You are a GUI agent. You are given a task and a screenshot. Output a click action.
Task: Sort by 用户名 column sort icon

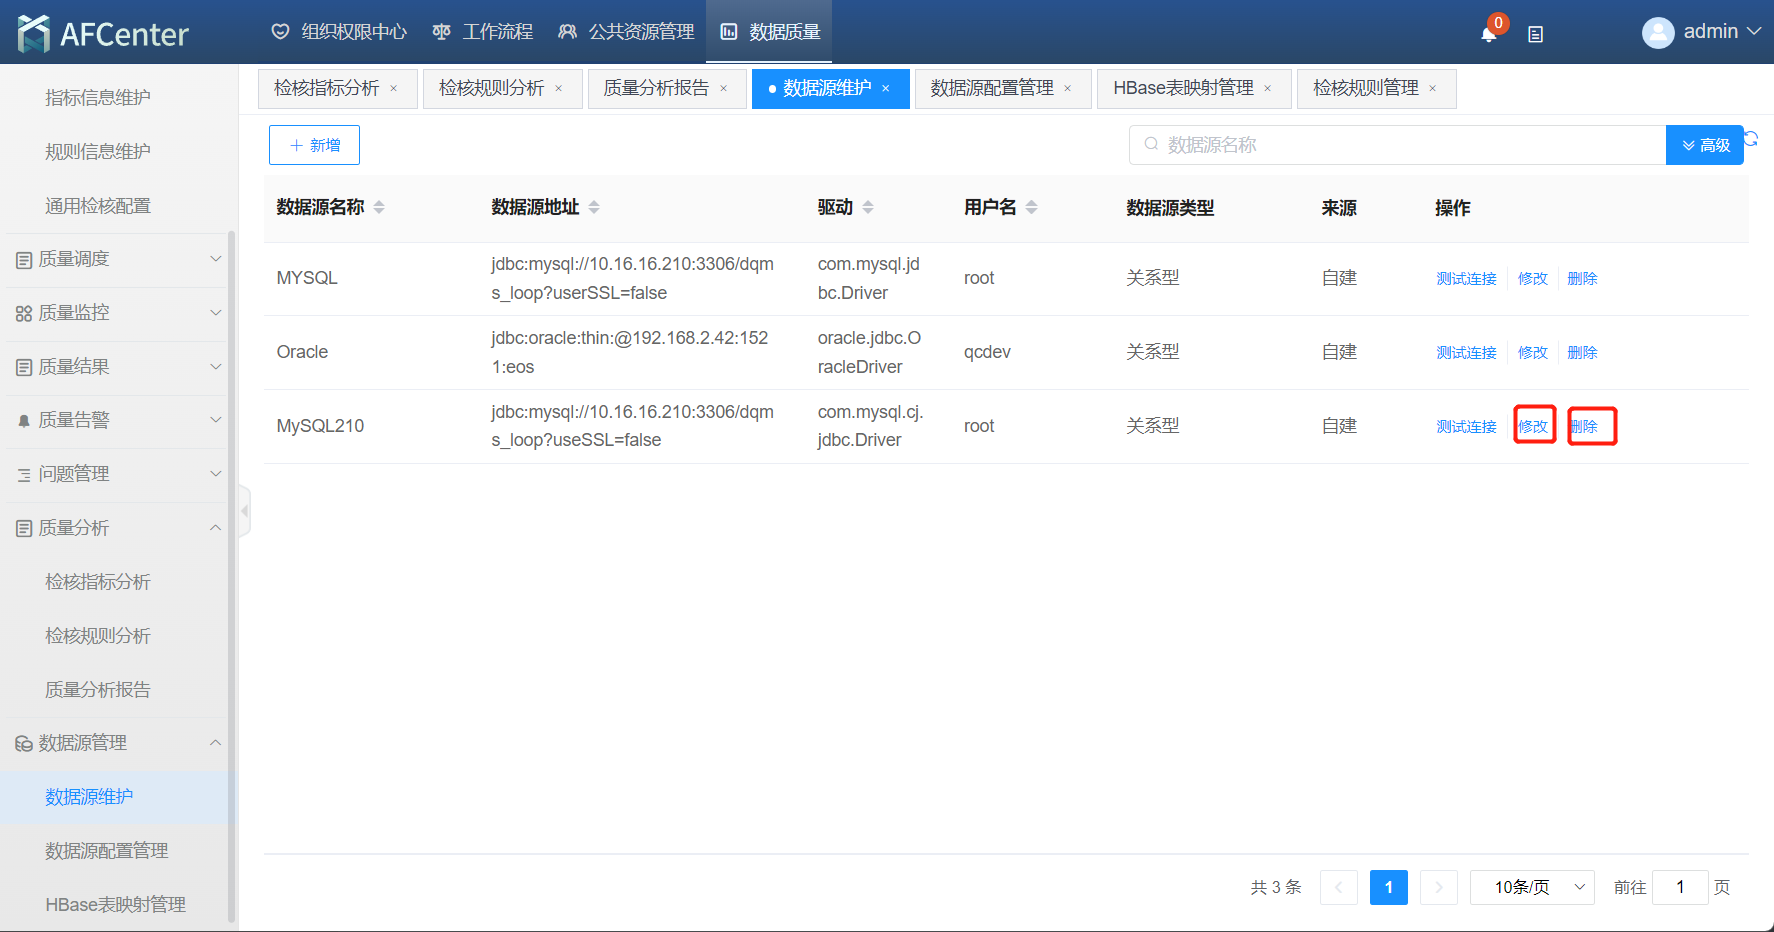click(x=1032, y=207)
